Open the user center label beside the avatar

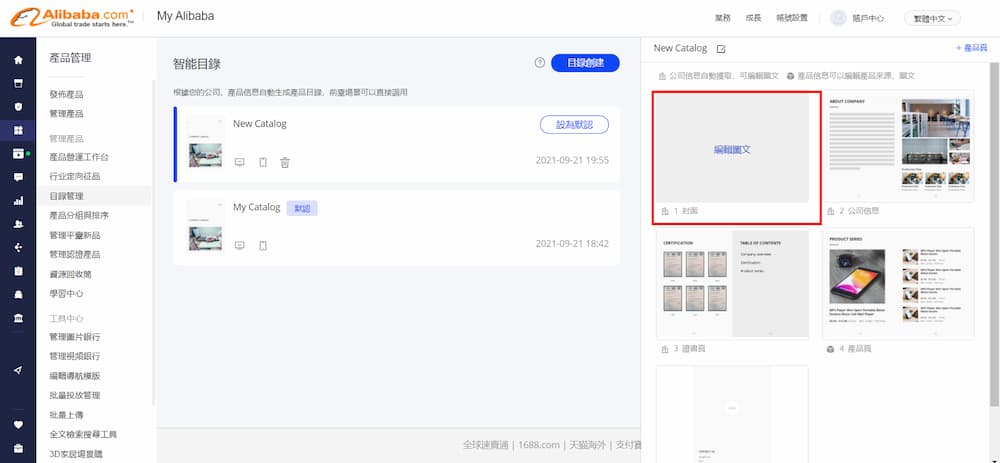point(868,18)
